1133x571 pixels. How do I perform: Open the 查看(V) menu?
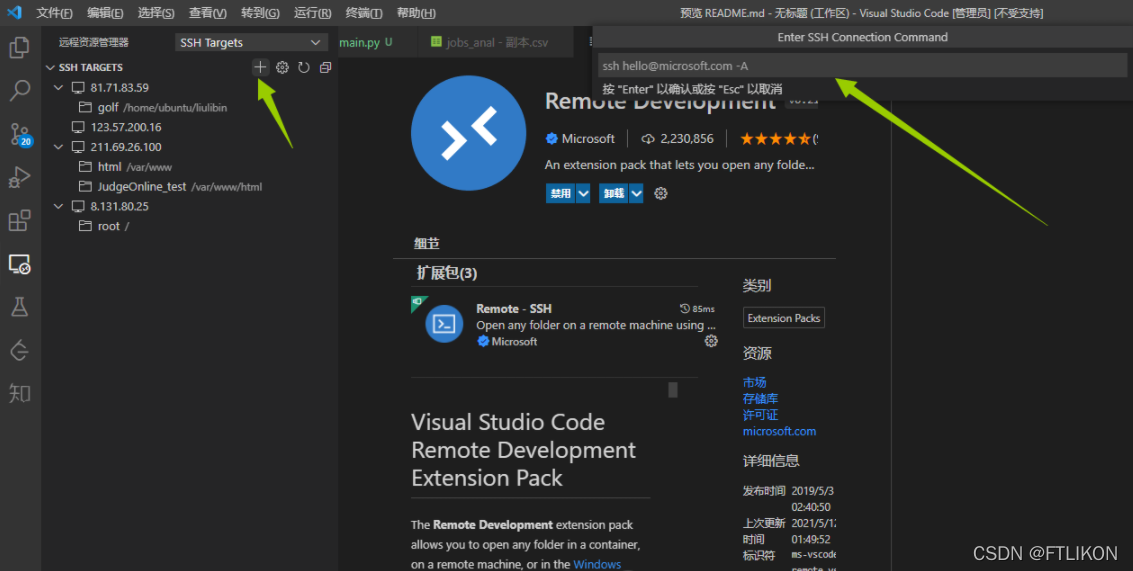coord(207,13)
